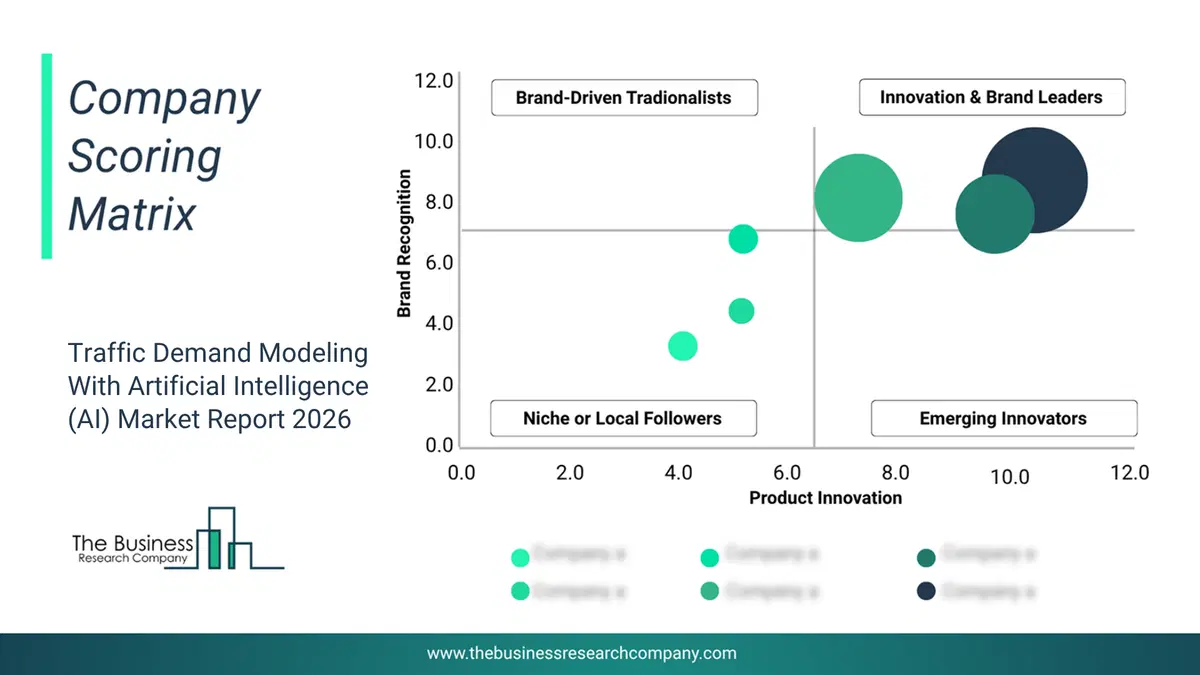Click the large medium-green chart bubble
1200x675 pixels.
pos(858,198)
